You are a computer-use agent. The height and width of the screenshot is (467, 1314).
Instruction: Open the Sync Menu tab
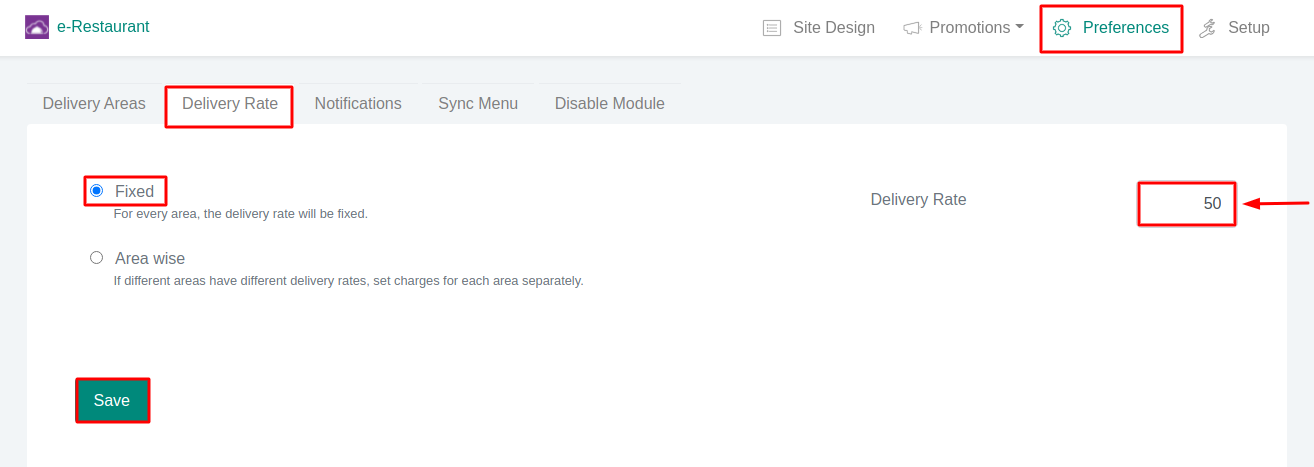(478, 104)
